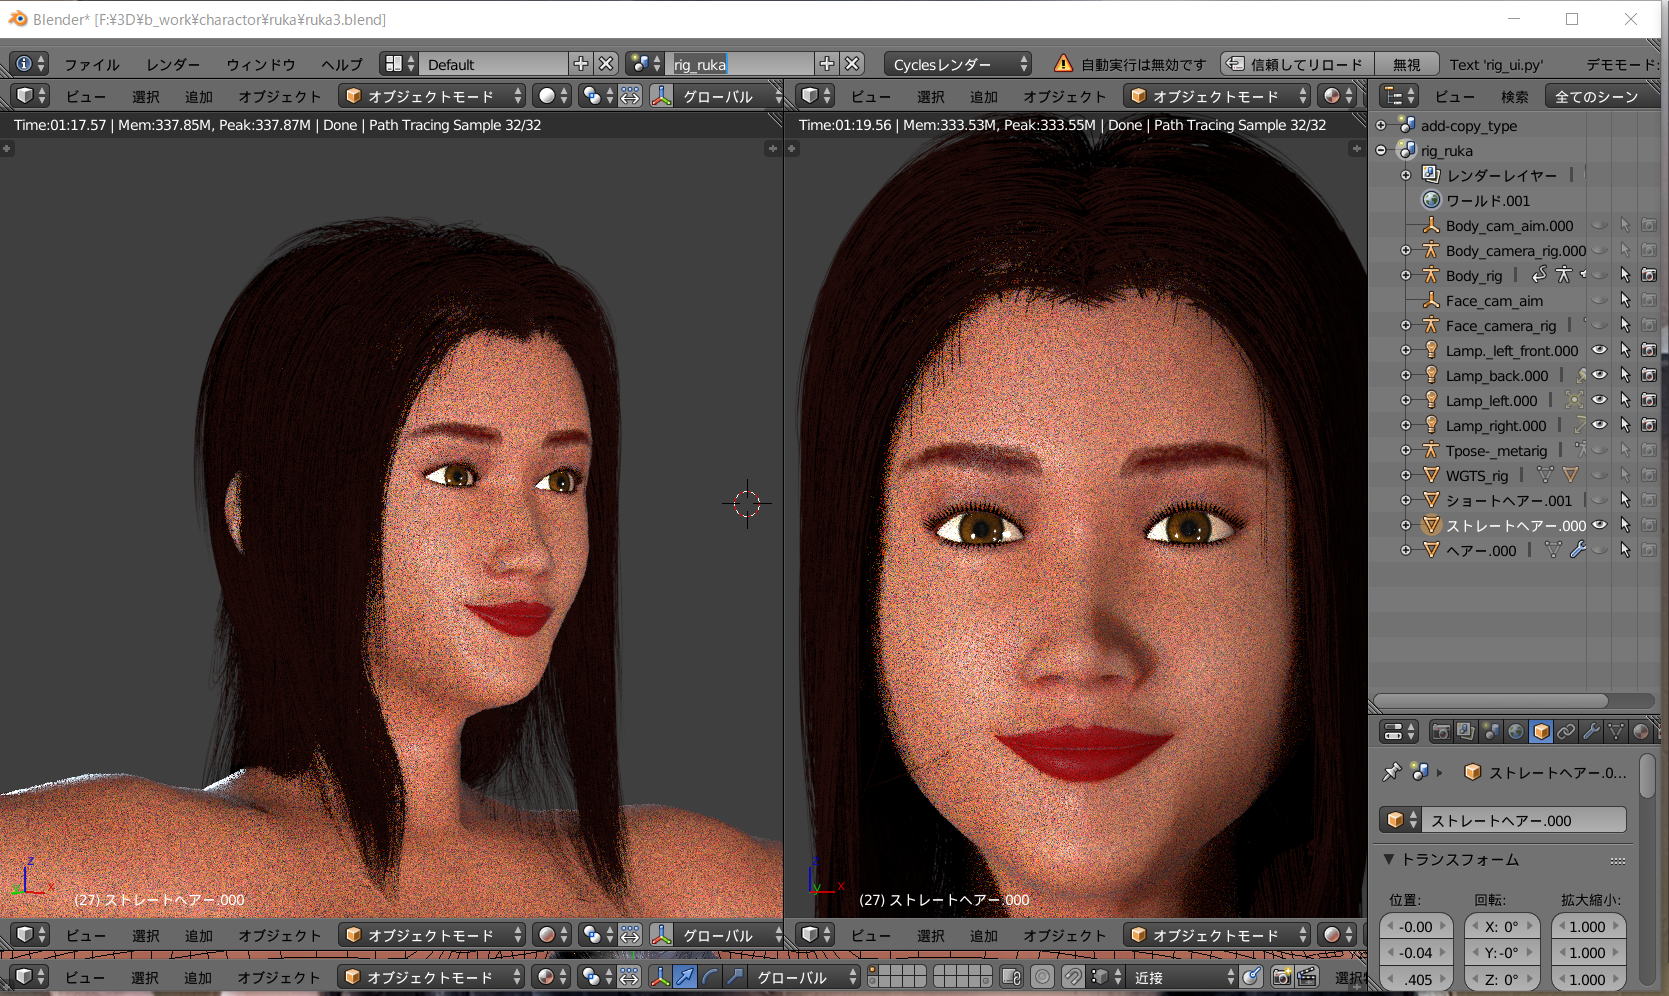Open the Render properties camera tab

(x=1440, y=732)
